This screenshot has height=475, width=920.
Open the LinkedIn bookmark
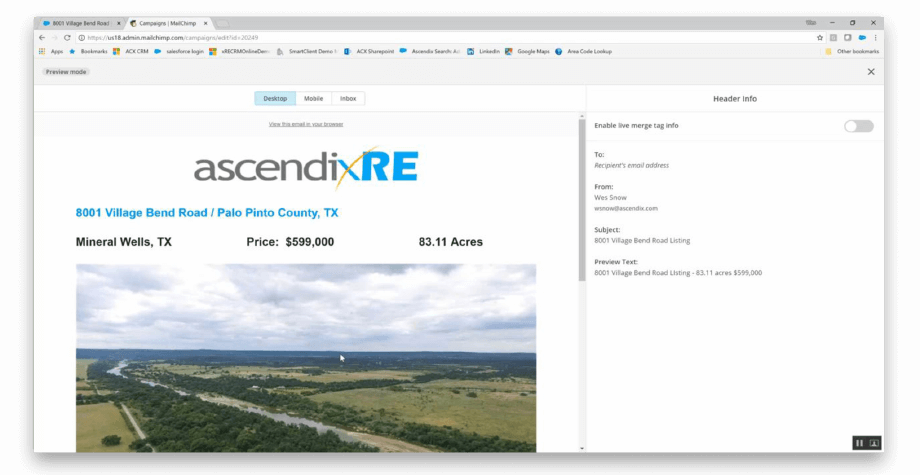click(483, 52)
